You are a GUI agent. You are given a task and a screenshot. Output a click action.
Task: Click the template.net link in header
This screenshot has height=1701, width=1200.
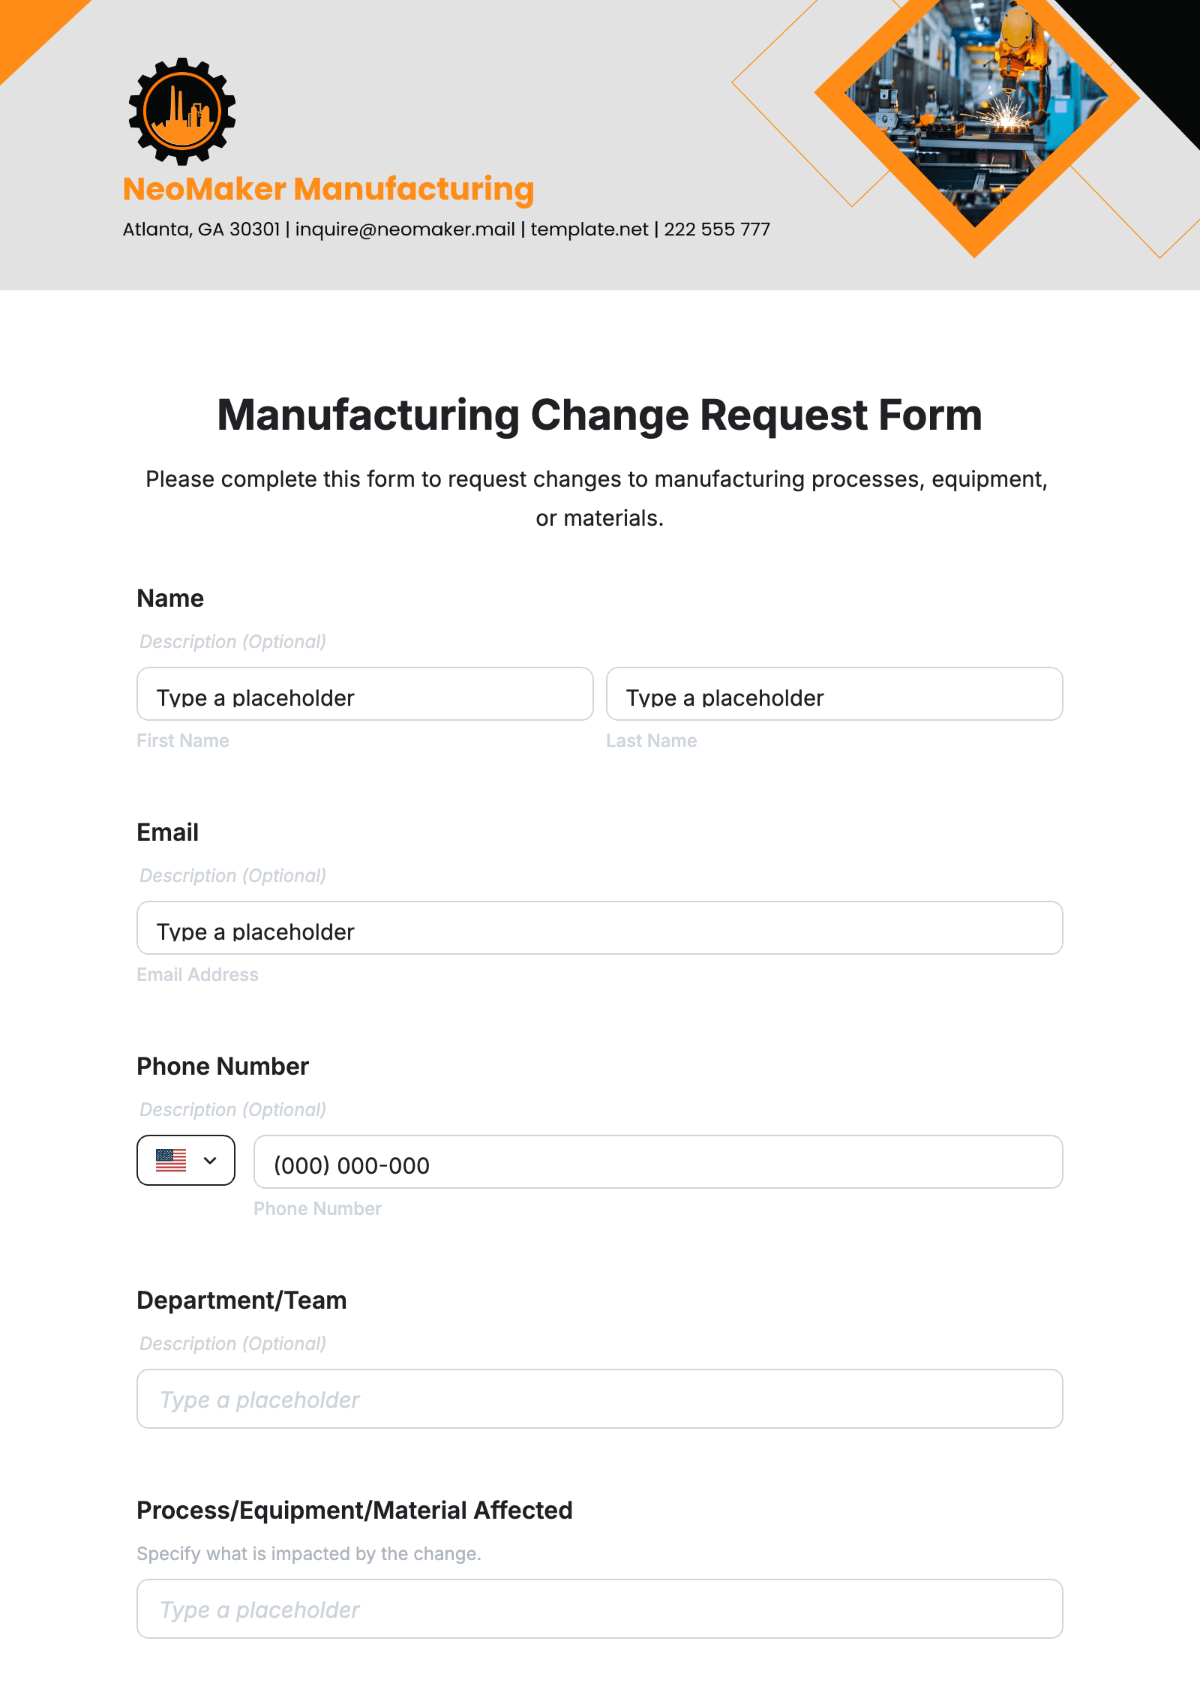click(x=589, y=229)
